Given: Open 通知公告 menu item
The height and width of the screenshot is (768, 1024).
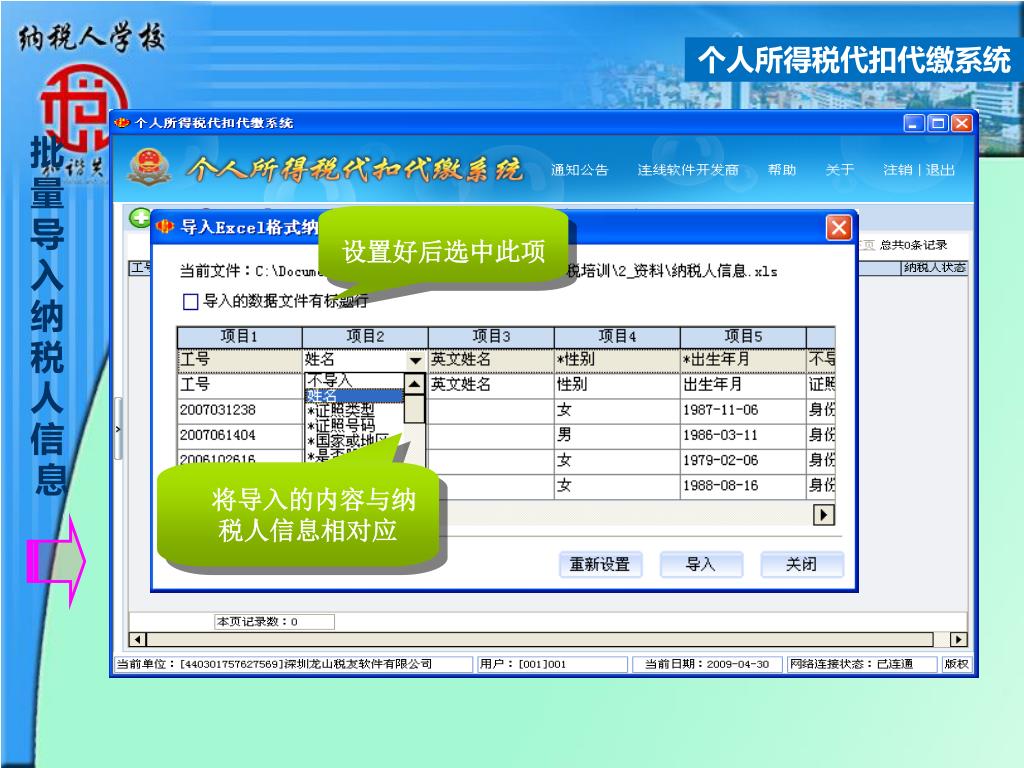Looking at the screenshot, I should pos(579,170).
